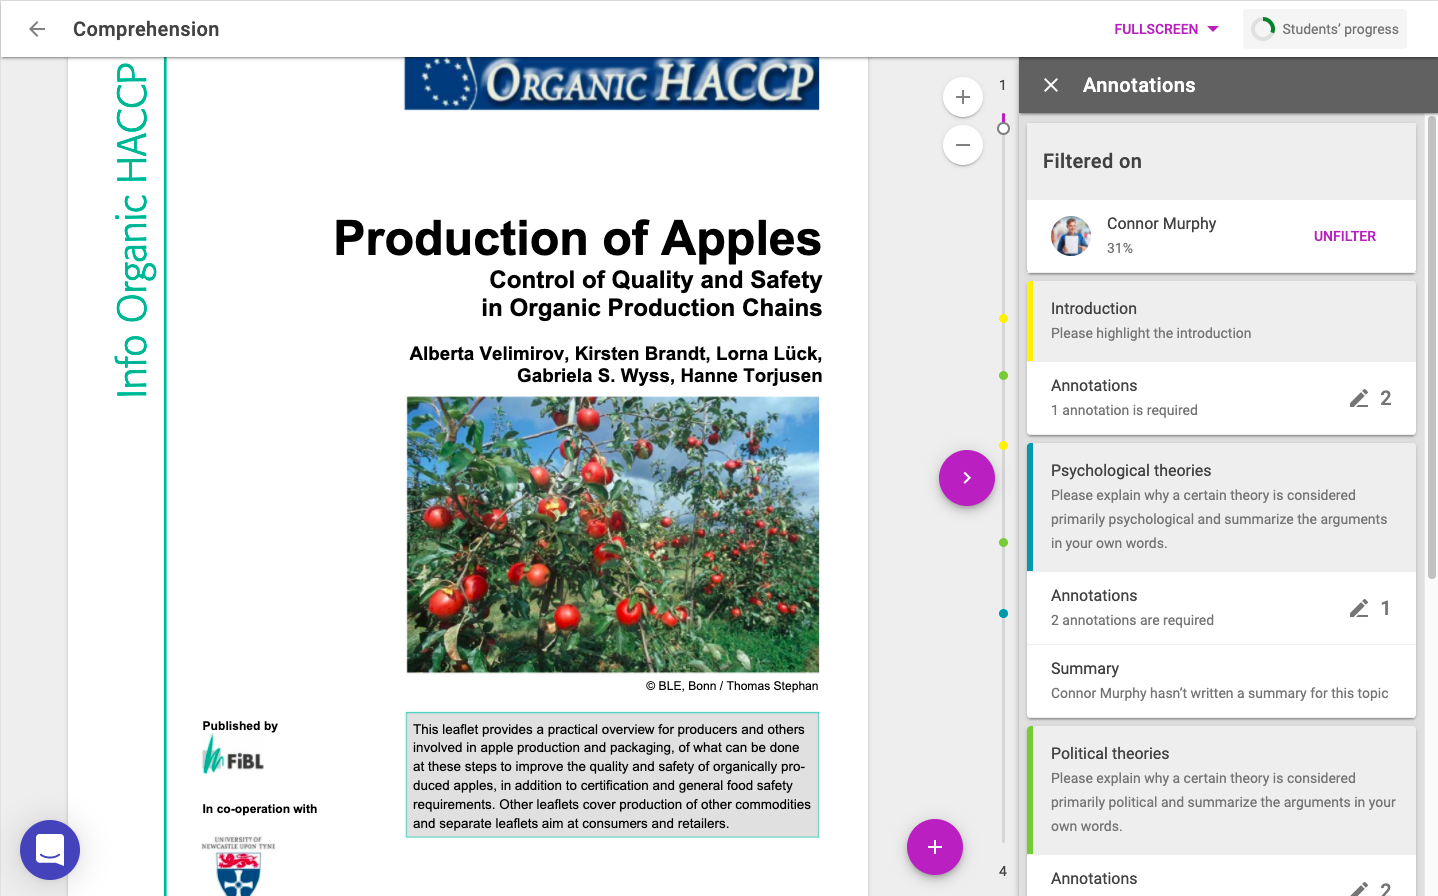Click the Annotations row under Political theories

(1221, 876)
